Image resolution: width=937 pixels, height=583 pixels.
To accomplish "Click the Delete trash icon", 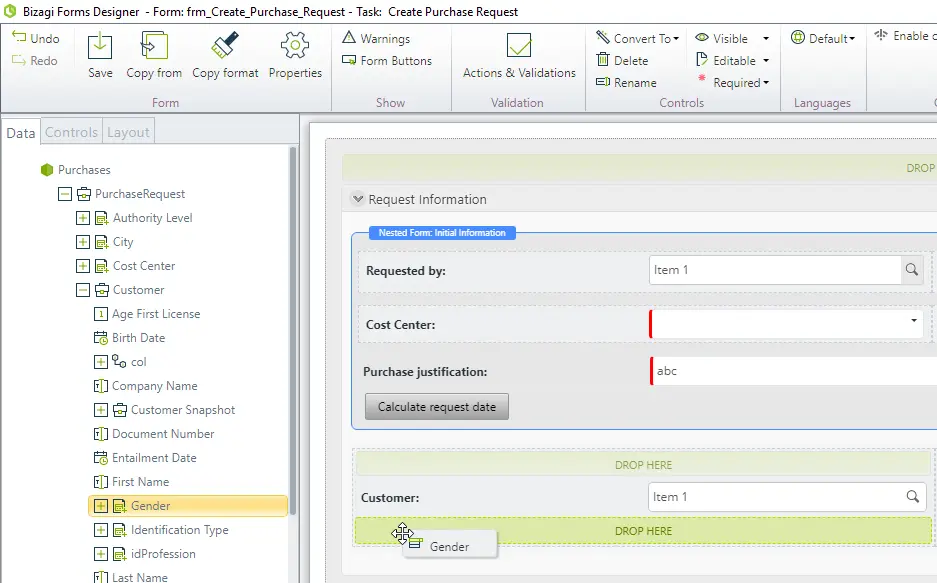I will [x=603, y=60].
